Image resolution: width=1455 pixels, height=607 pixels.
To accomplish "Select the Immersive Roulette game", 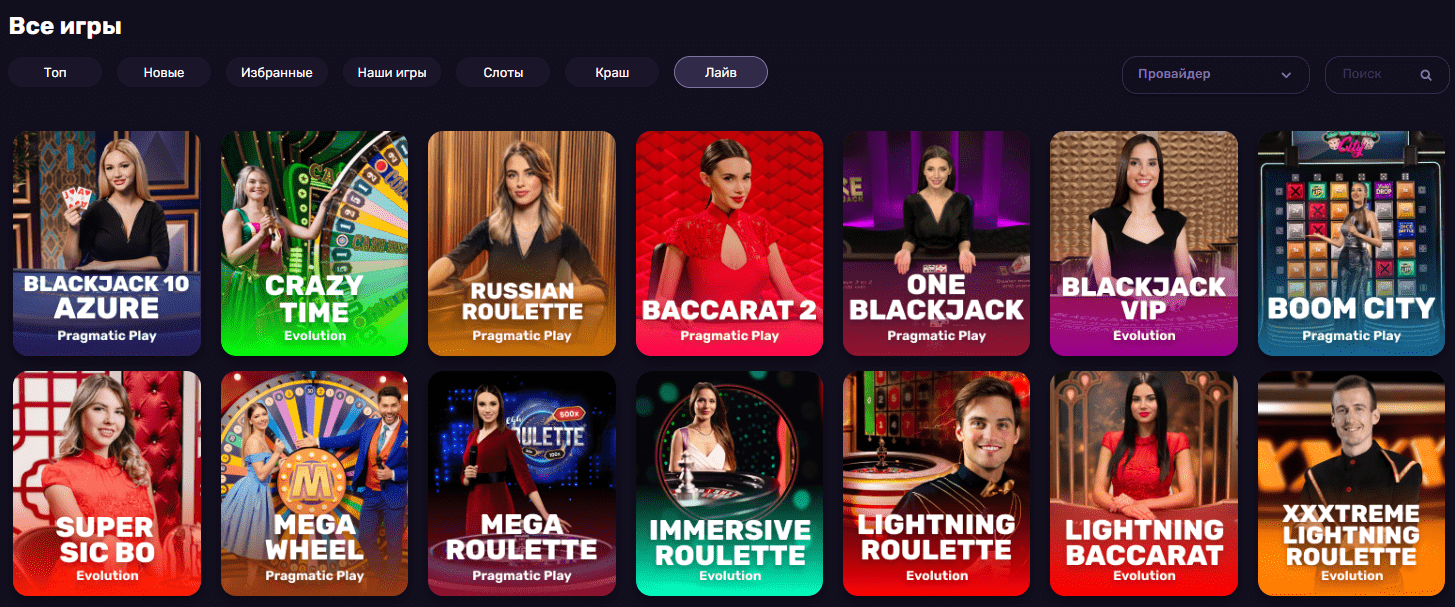I will (x=729, y=483).
